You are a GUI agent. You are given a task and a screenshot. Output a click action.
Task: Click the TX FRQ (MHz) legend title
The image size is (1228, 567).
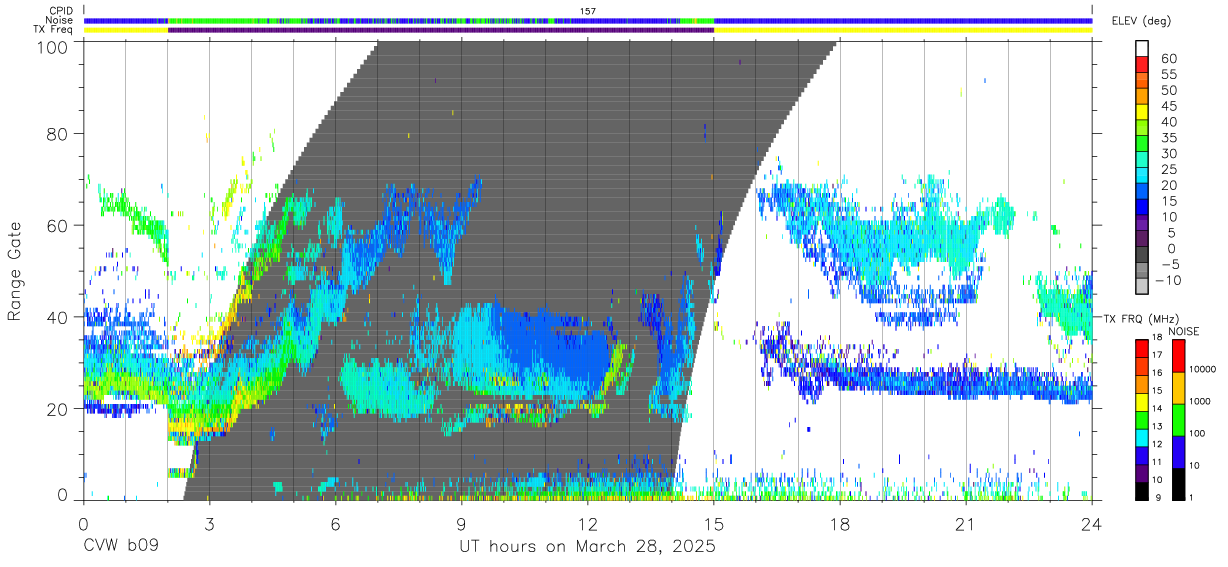tap(1141, 319)
